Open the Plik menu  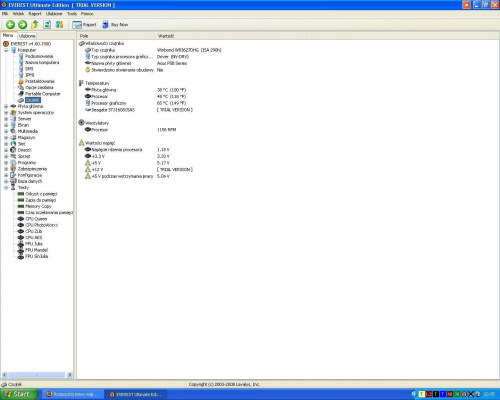pos(5,14)
